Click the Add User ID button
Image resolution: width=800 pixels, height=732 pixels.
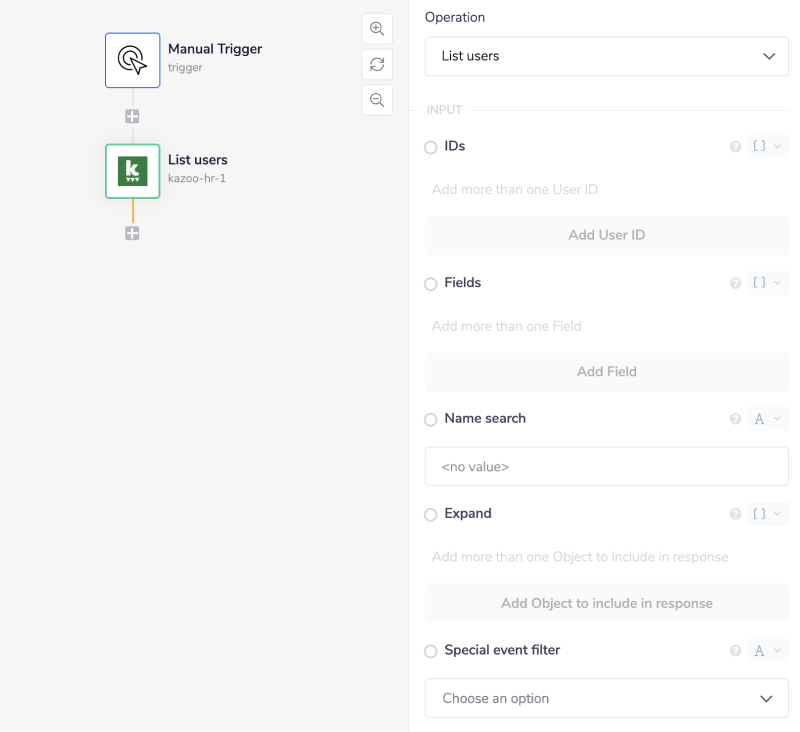(606, 235)
